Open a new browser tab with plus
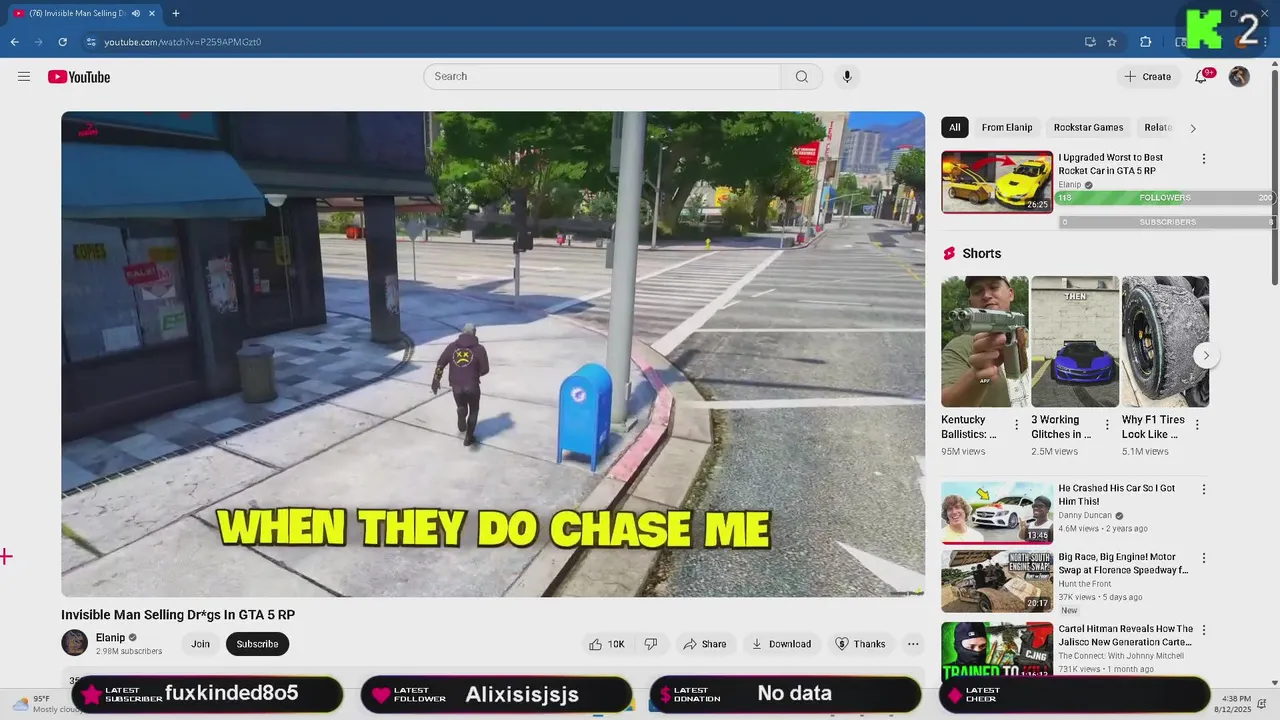The width and height of the screenshot is (1280, 720). (x=176, y=13)
